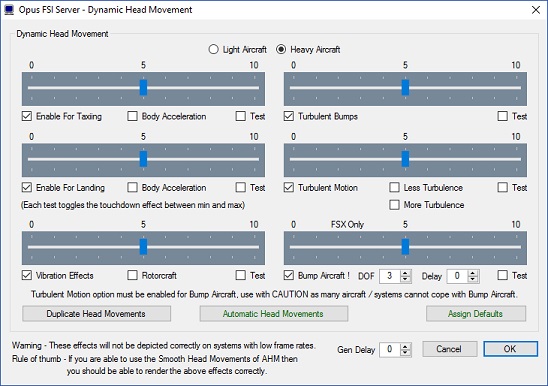Tick the Less Turbulence checkbox

click(x=394, y=187)
